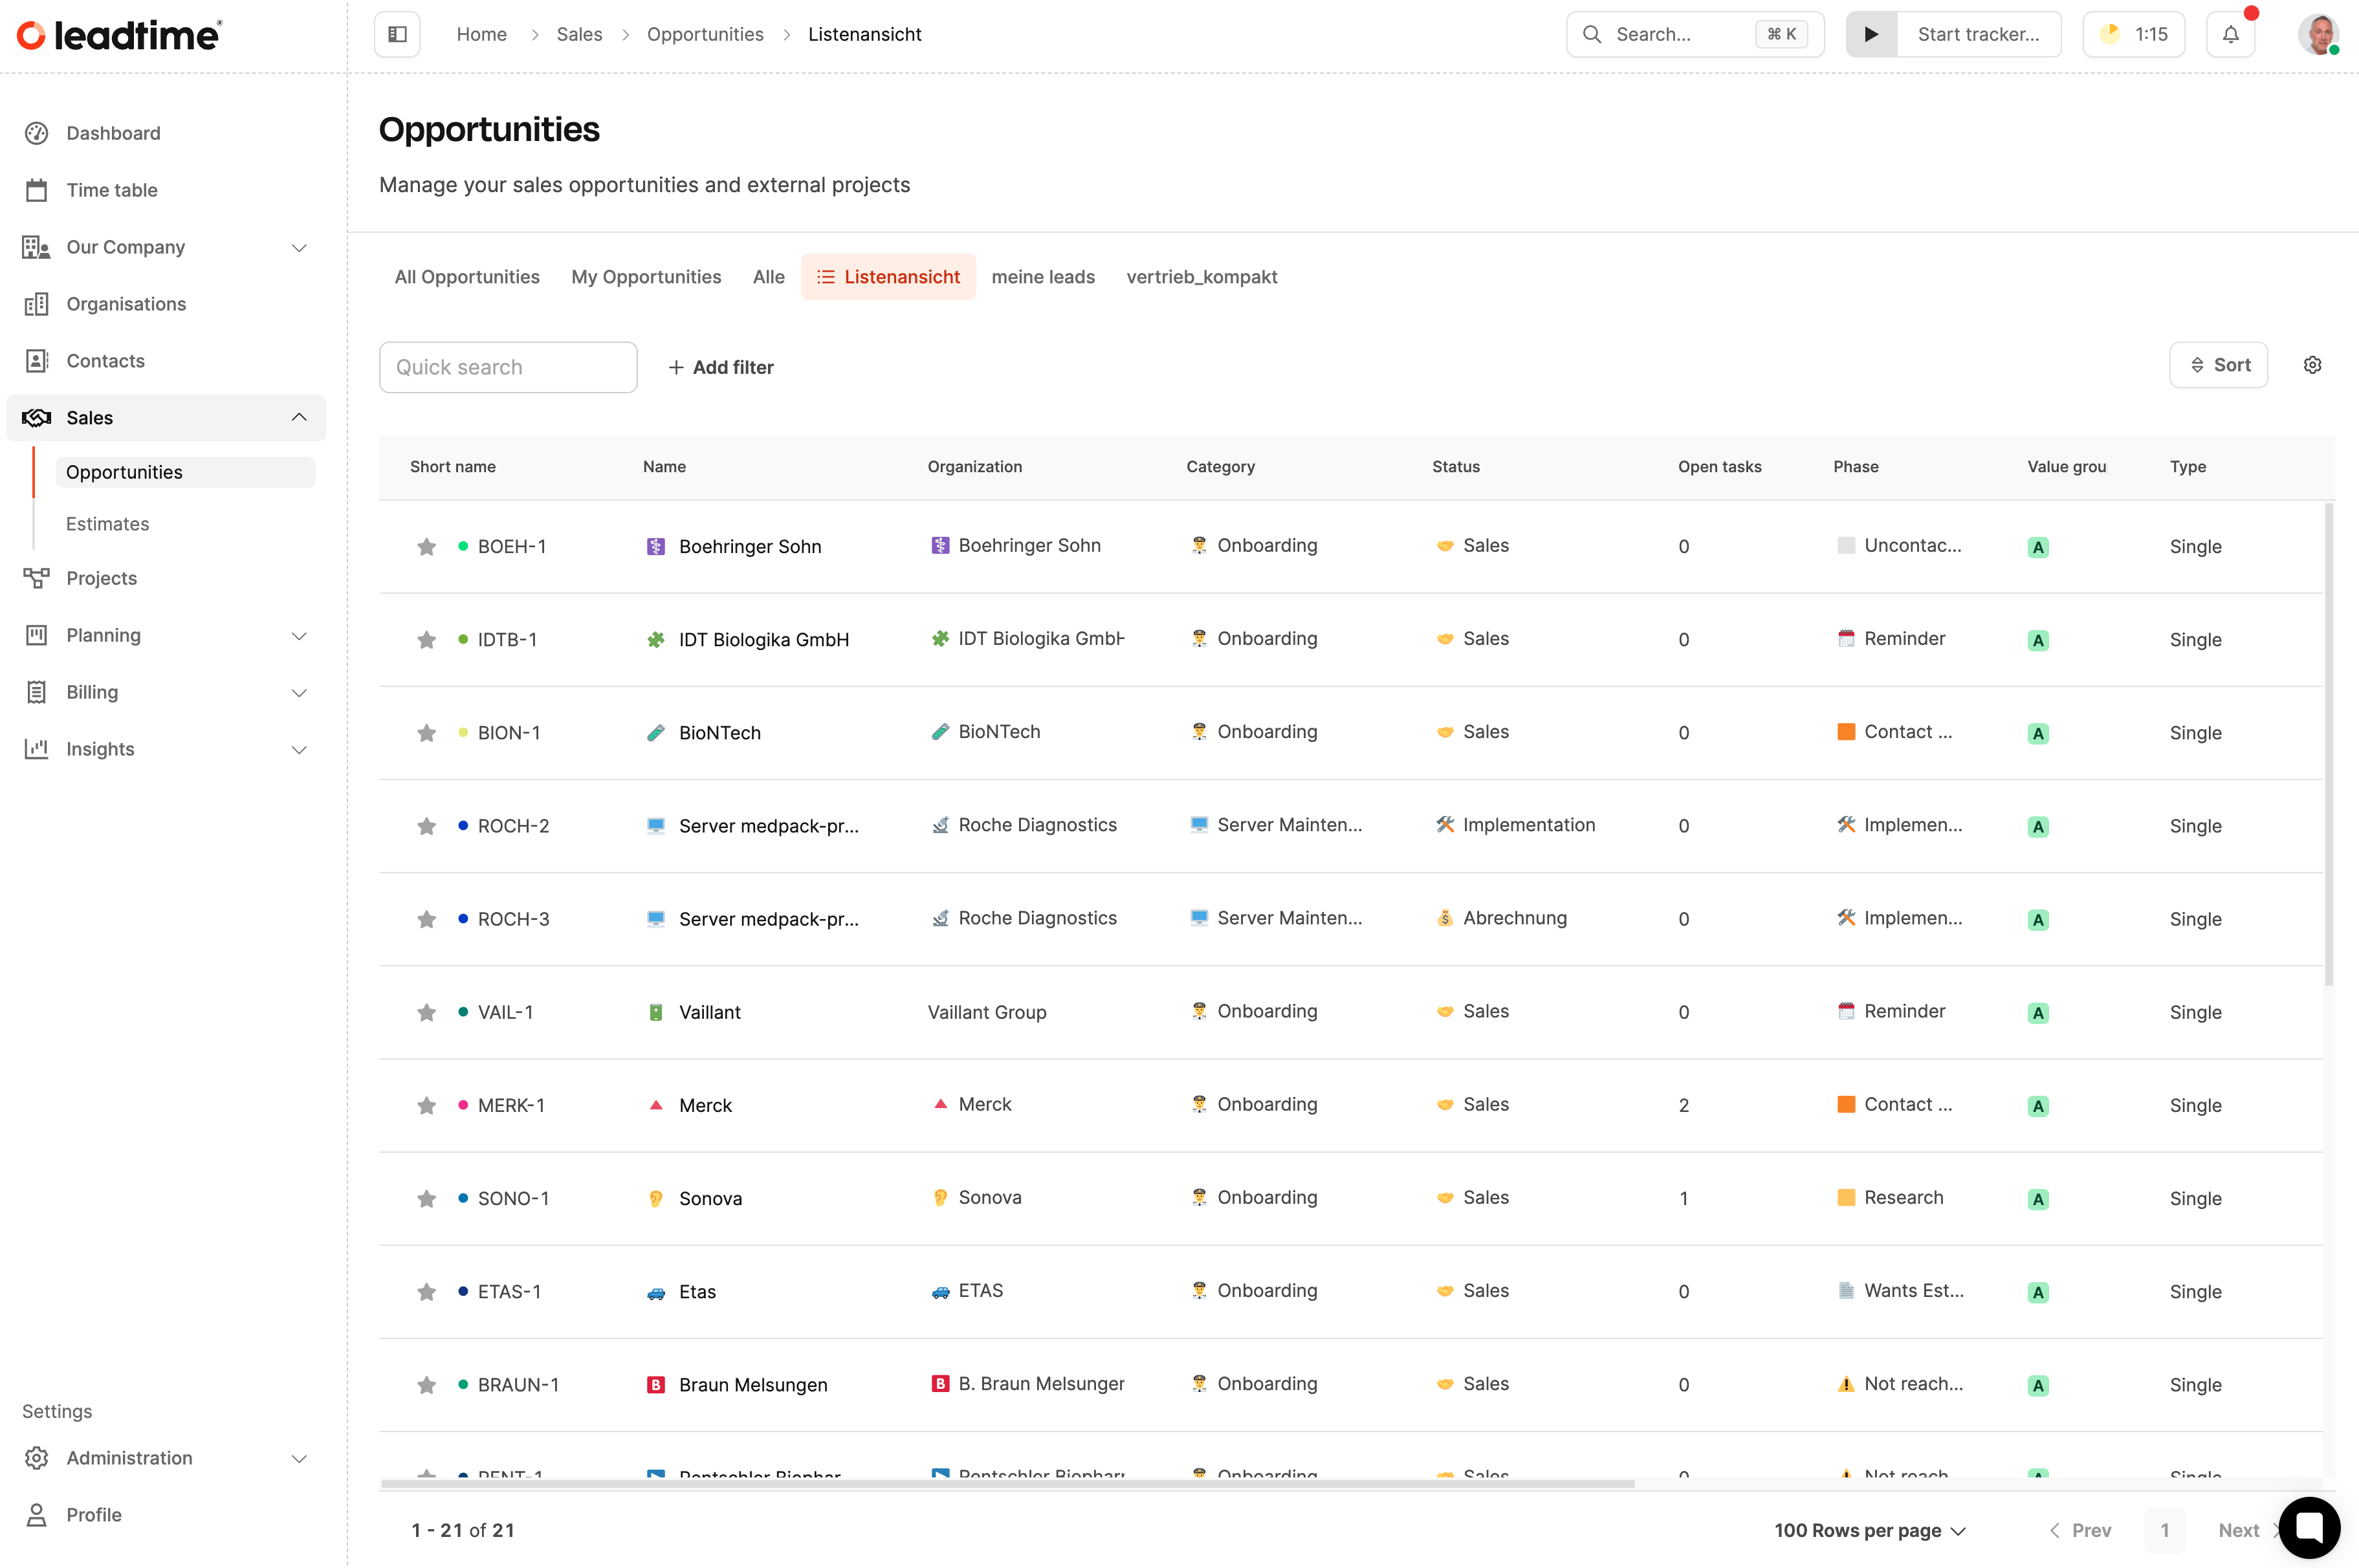Click the Add filter button
Viewport: 2359px width, 1568px height.
click(720, 367)
